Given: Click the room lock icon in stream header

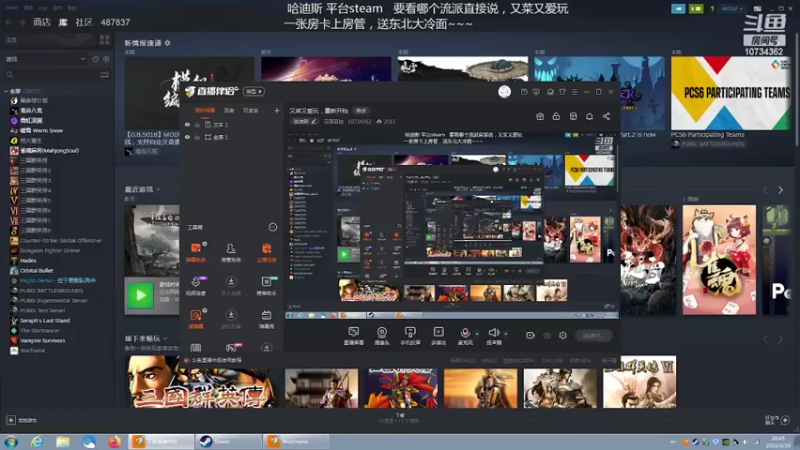Looking at the screenshot, I should tap(556, 116).
